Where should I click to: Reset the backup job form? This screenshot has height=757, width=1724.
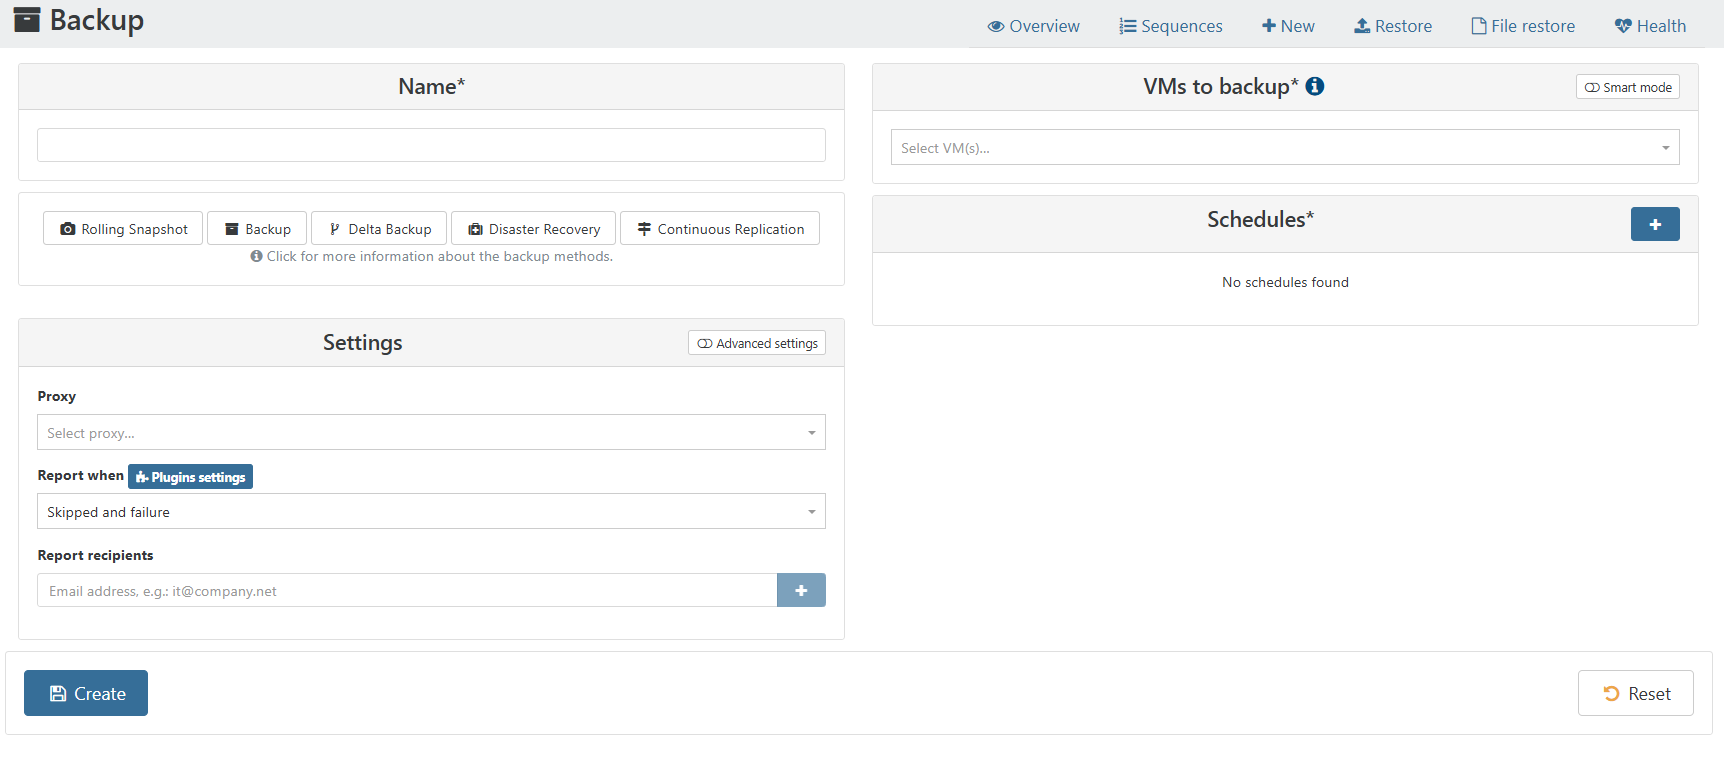[x=1635, y=694]
